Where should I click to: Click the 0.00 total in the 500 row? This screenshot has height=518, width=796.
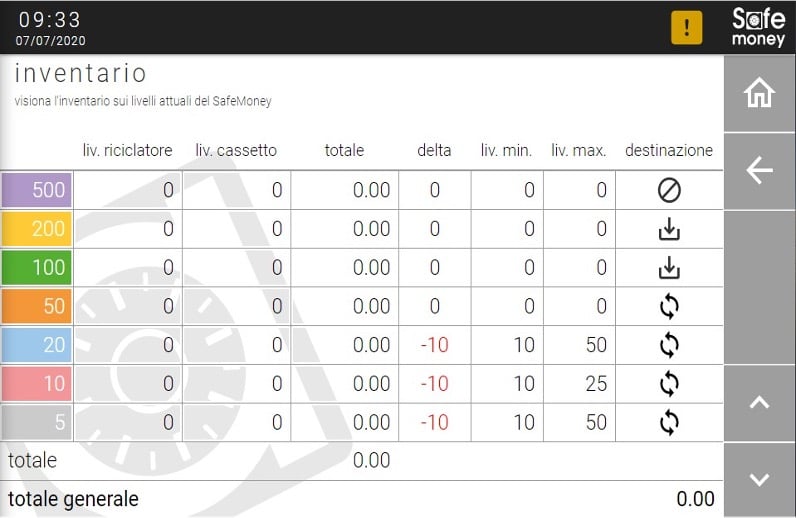[372, 190]
